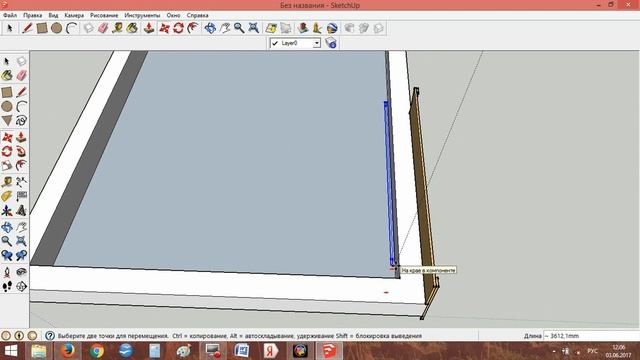Open the Инструменты menu

(x=142, y=15)
